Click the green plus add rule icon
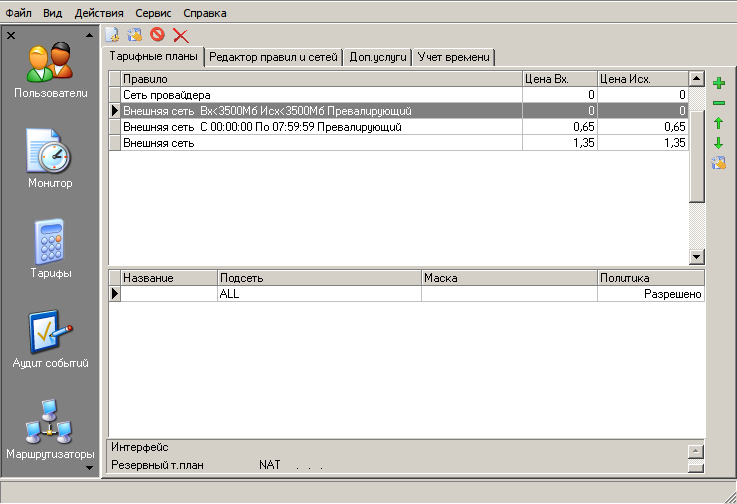This screenshot has width=737, height=504. click(x=718, y=84)
